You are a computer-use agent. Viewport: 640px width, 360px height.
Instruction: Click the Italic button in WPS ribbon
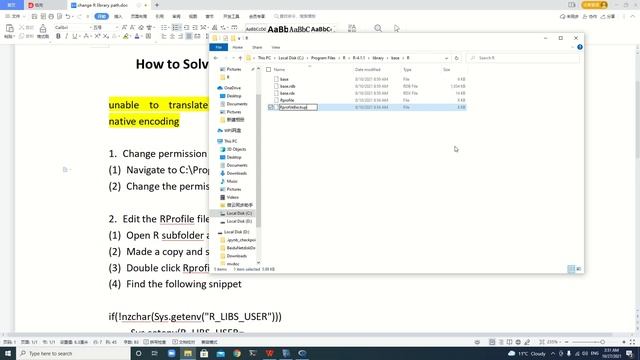point(66,36)
